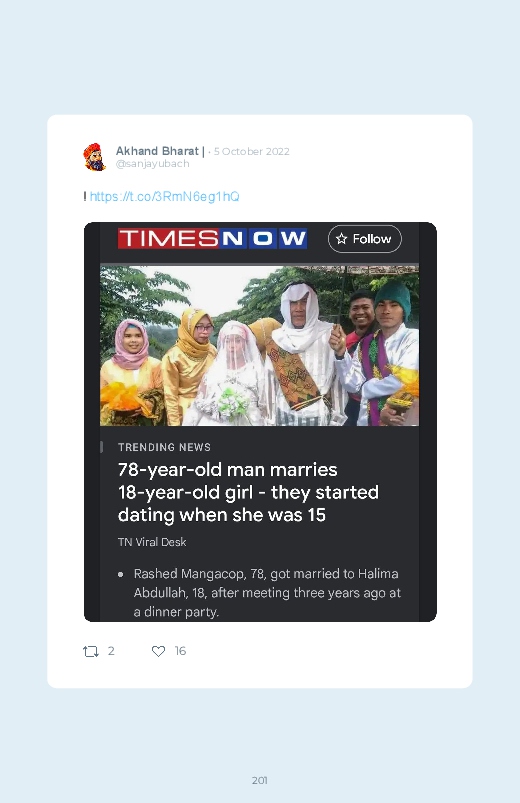The height and width of the screenshot is (803, 520).
Task: Open the 78-year-old man marries headline
Action: point(248,492)
